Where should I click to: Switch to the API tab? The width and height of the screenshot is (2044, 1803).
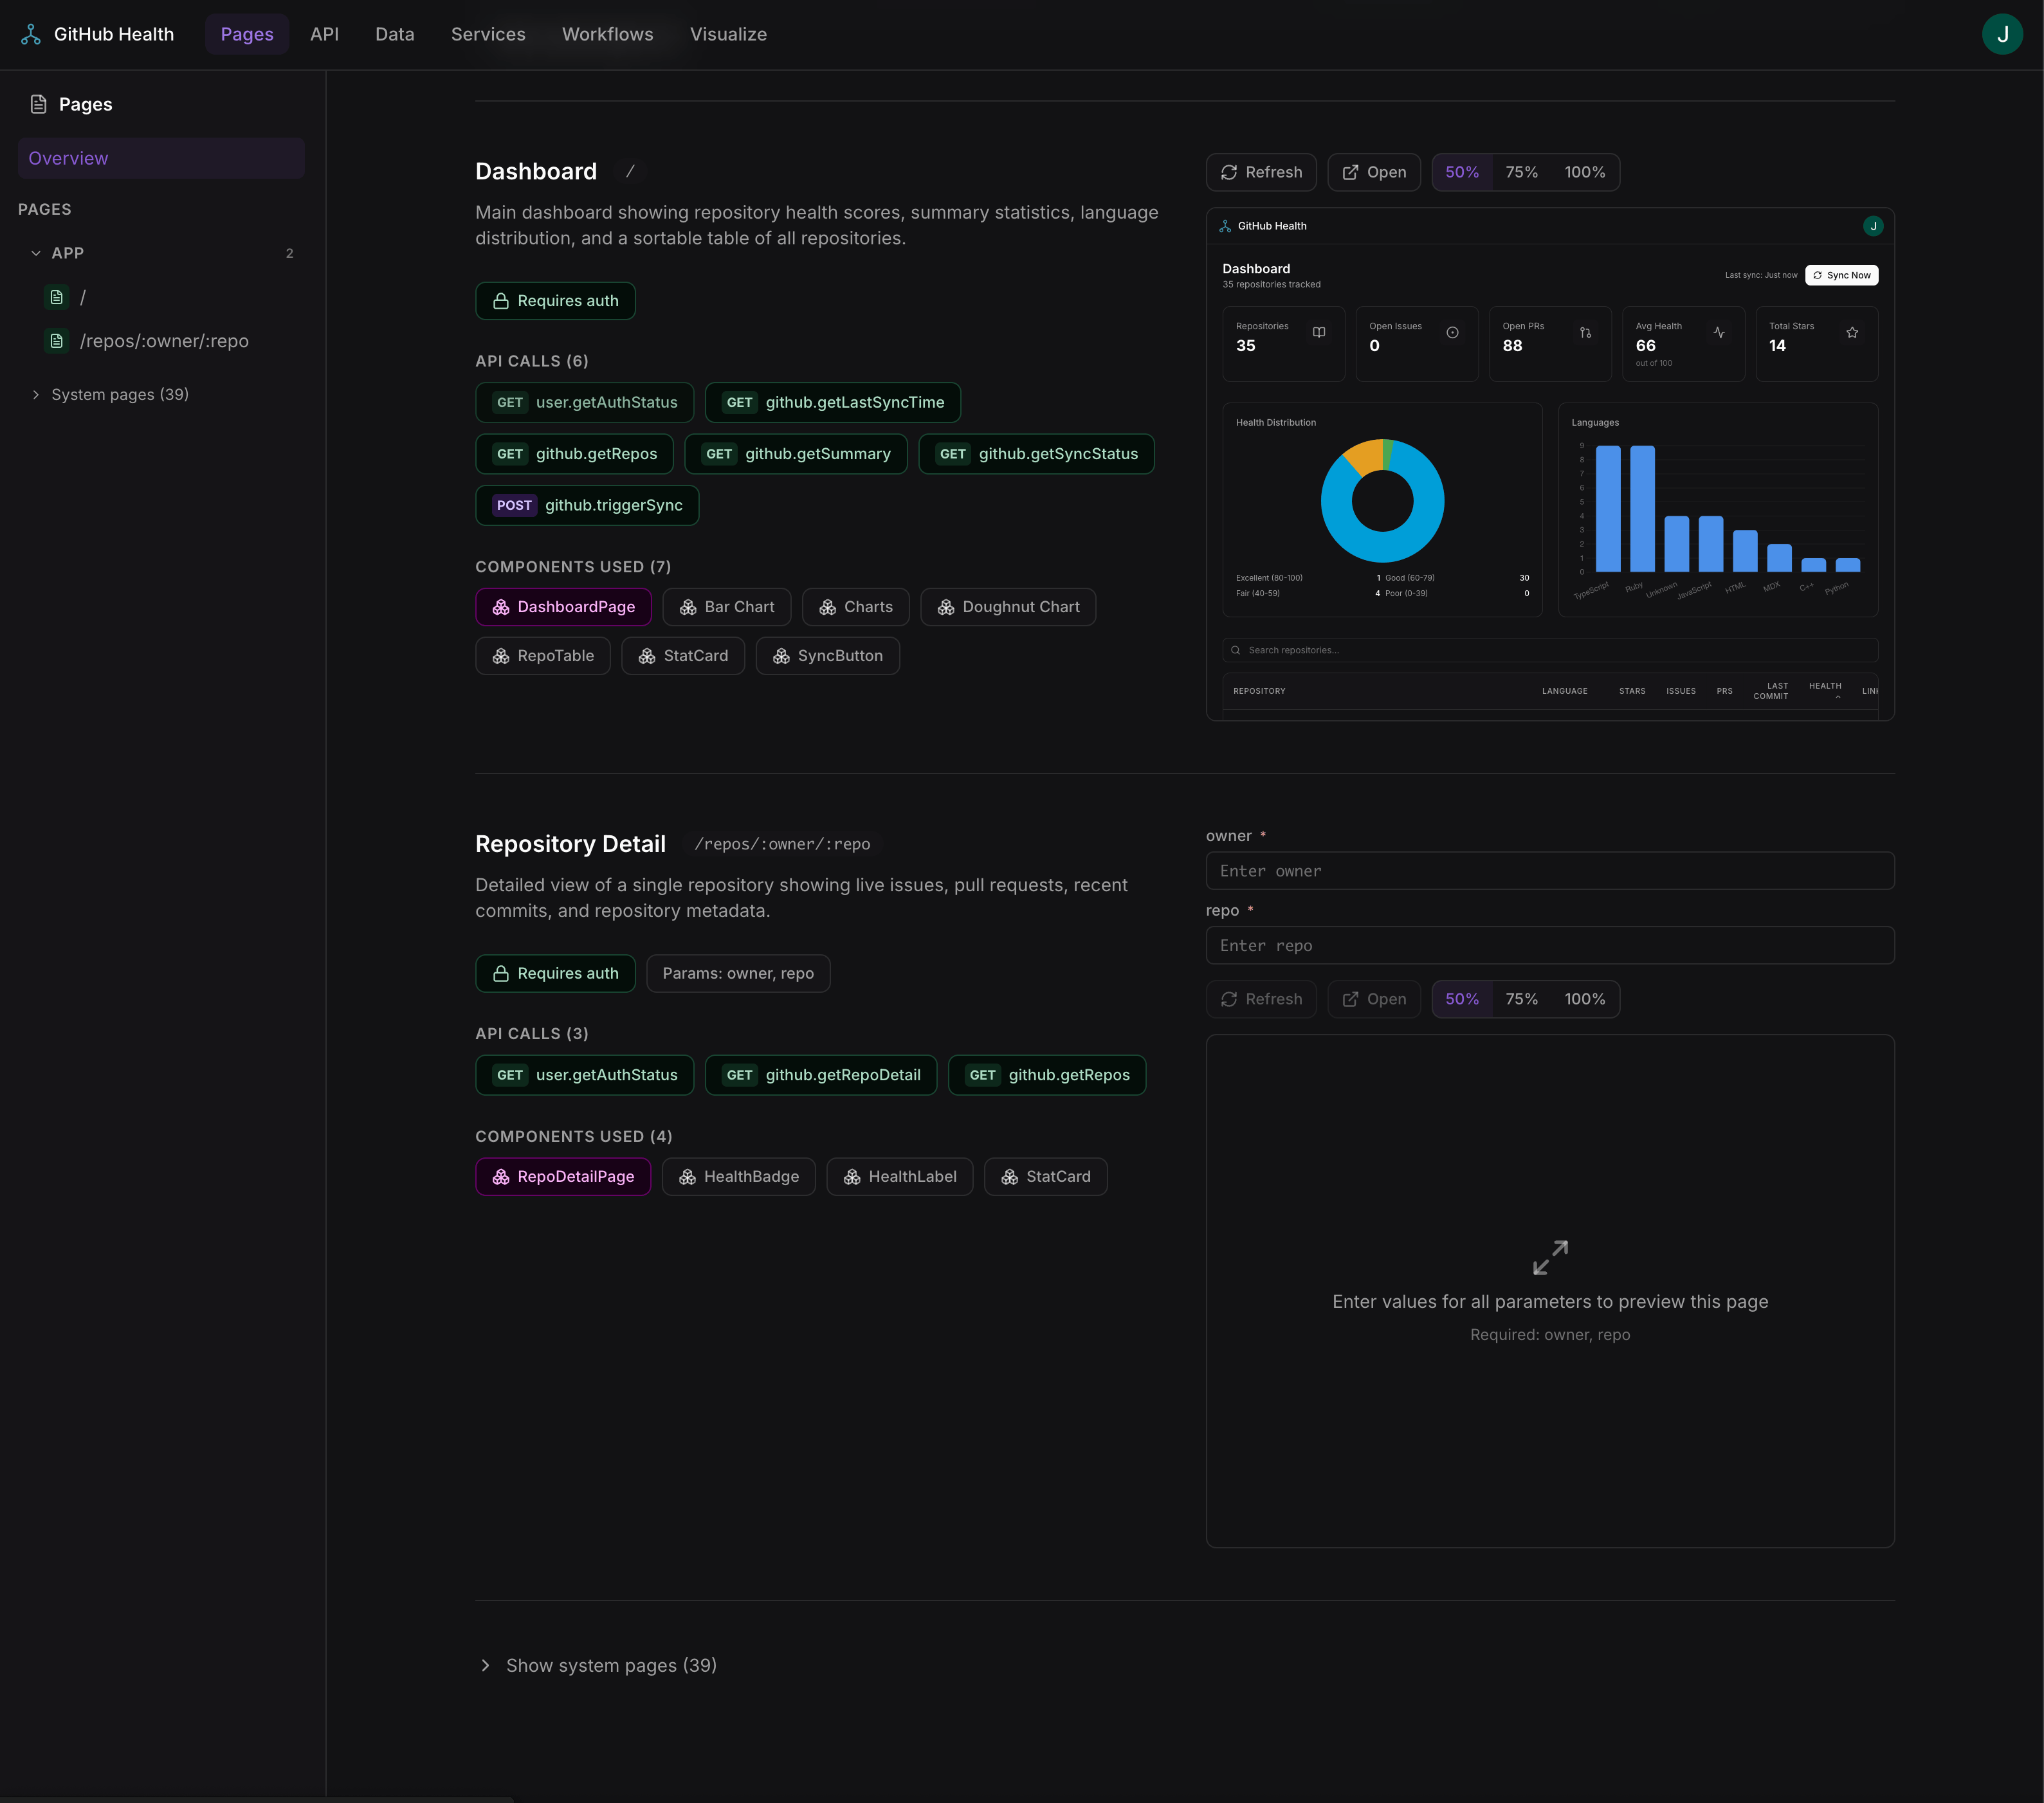click(324, 34)
